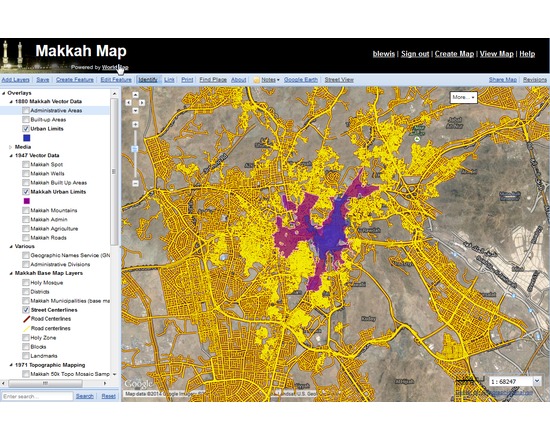Viewport: 550px width, 440px height.
Task: Collapse the Various group
Action: 11,247
